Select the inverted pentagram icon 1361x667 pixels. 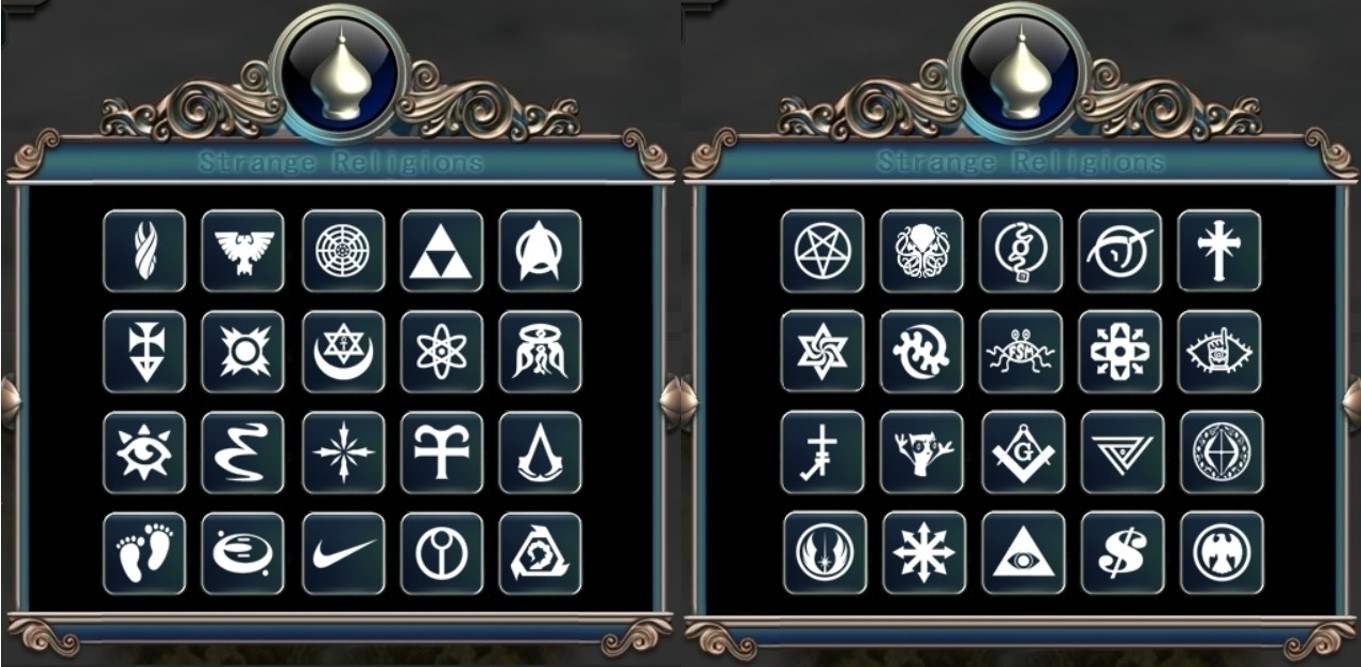[x=822, y=251]
